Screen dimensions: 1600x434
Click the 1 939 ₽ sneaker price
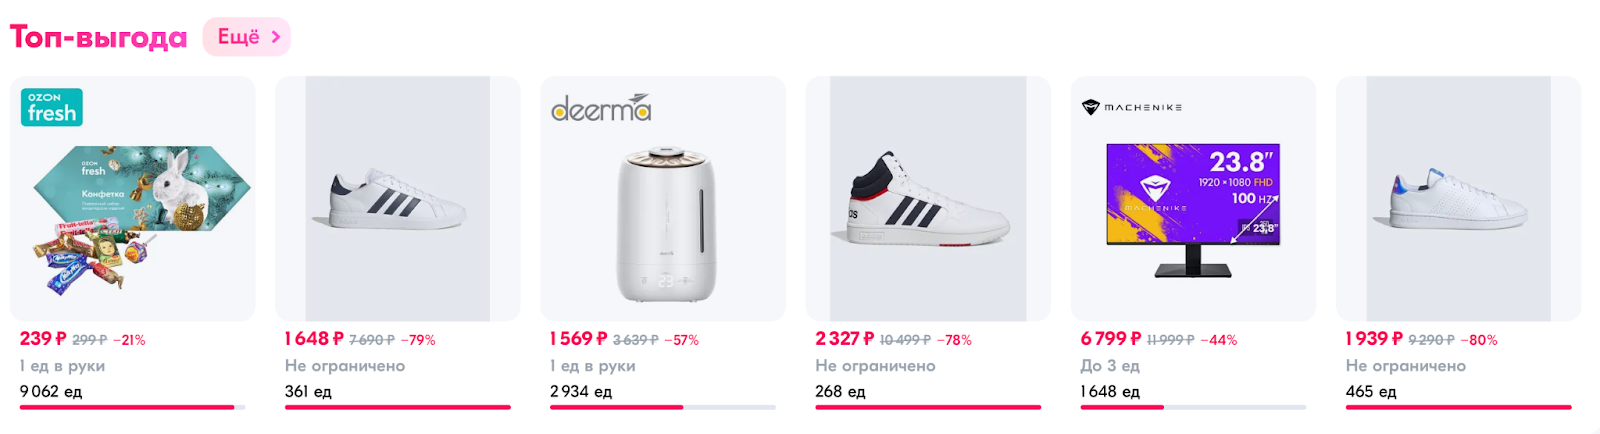point(1375,339)
